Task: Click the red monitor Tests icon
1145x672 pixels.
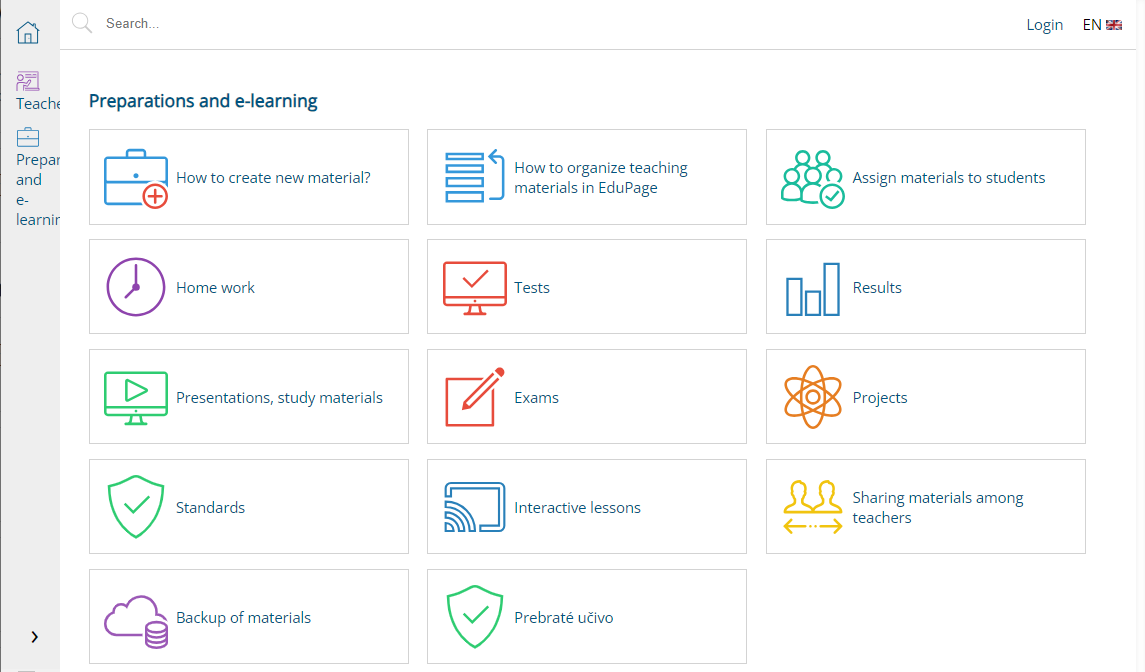Action: pos(475,288)
